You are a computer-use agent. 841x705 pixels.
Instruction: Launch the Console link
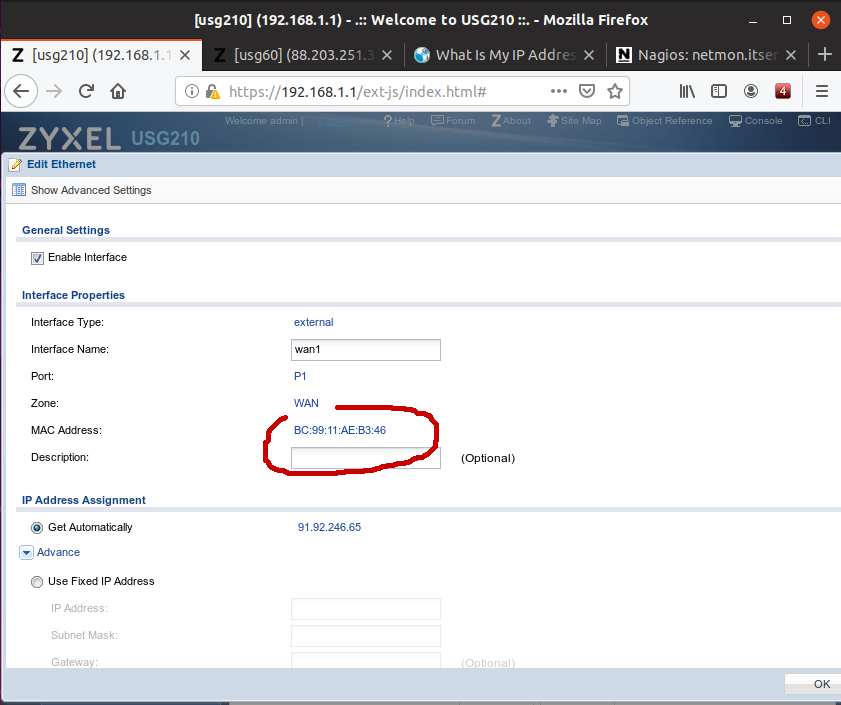756,121
